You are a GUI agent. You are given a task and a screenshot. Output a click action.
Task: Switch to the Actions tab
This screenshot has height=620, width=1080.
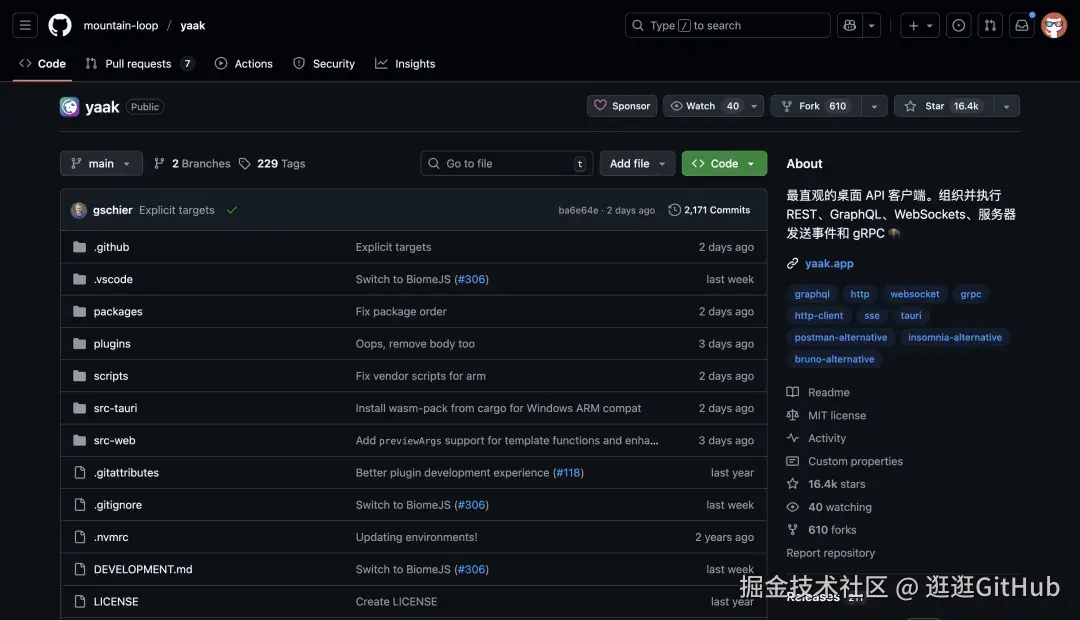pyautogui.click(x=244, y=63)
